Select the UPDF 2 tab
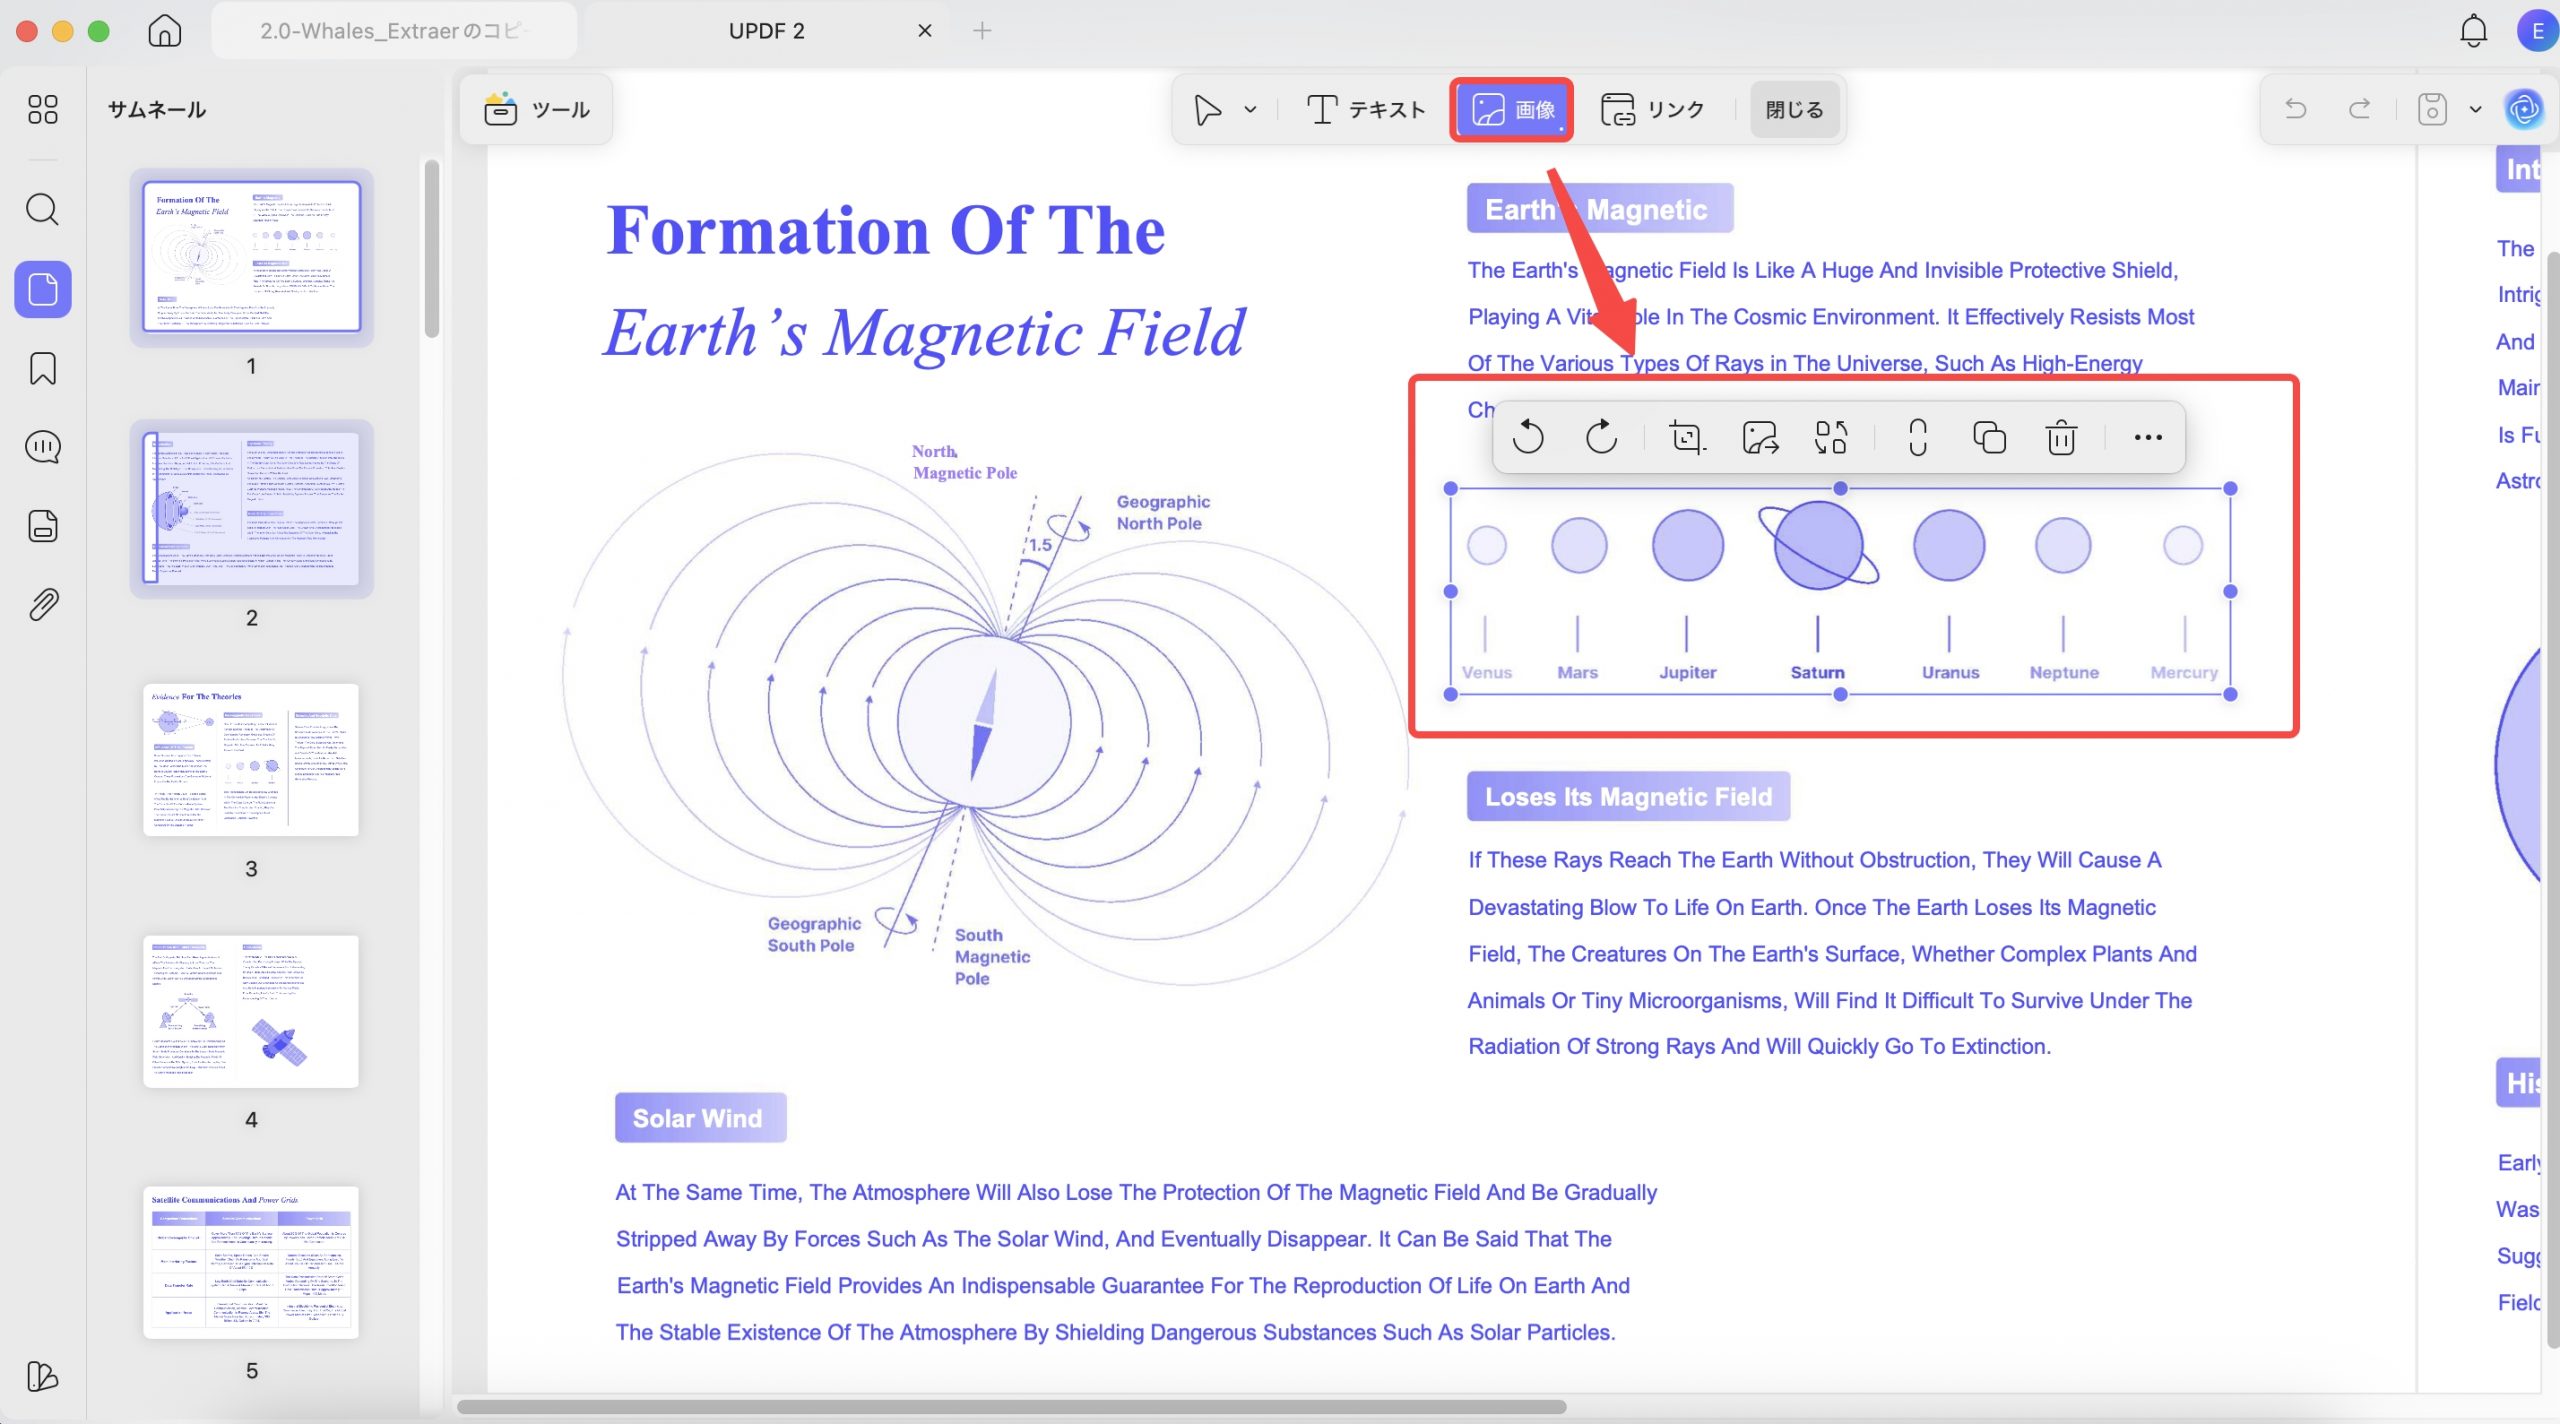 pos(766,31)
